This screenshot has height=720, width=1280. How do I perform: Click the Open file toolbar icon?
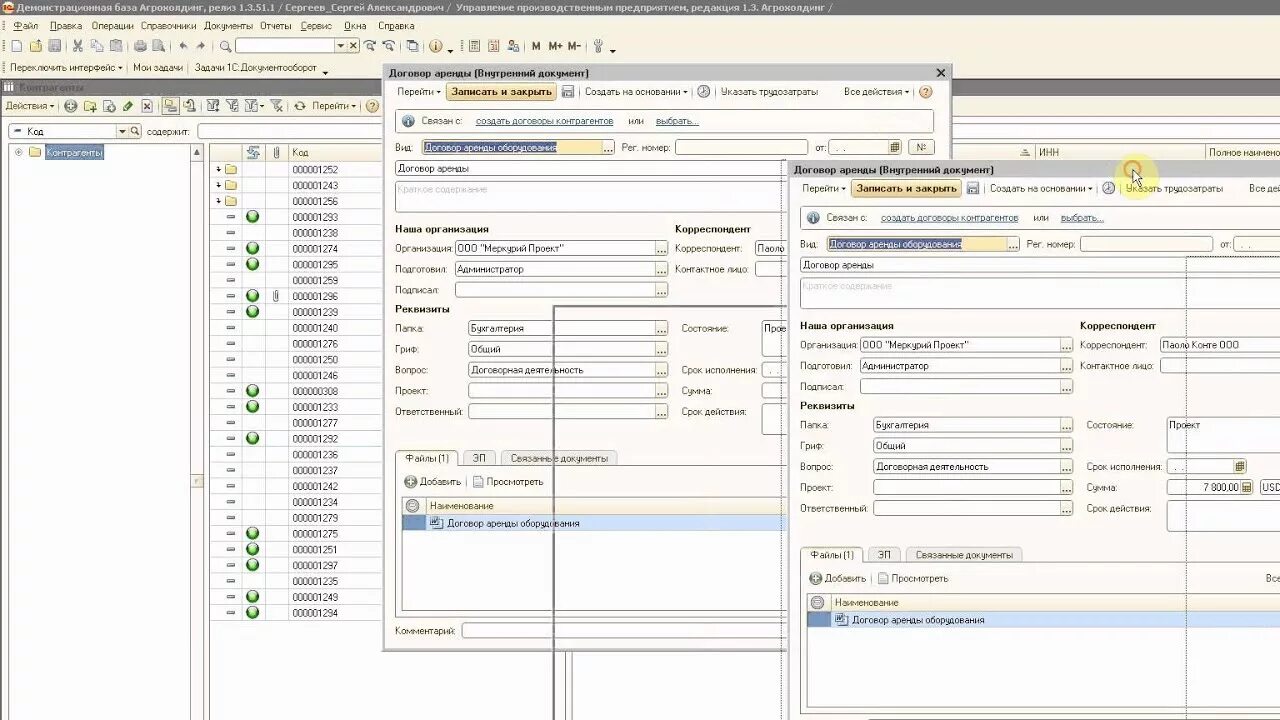[x=36, y=46]
